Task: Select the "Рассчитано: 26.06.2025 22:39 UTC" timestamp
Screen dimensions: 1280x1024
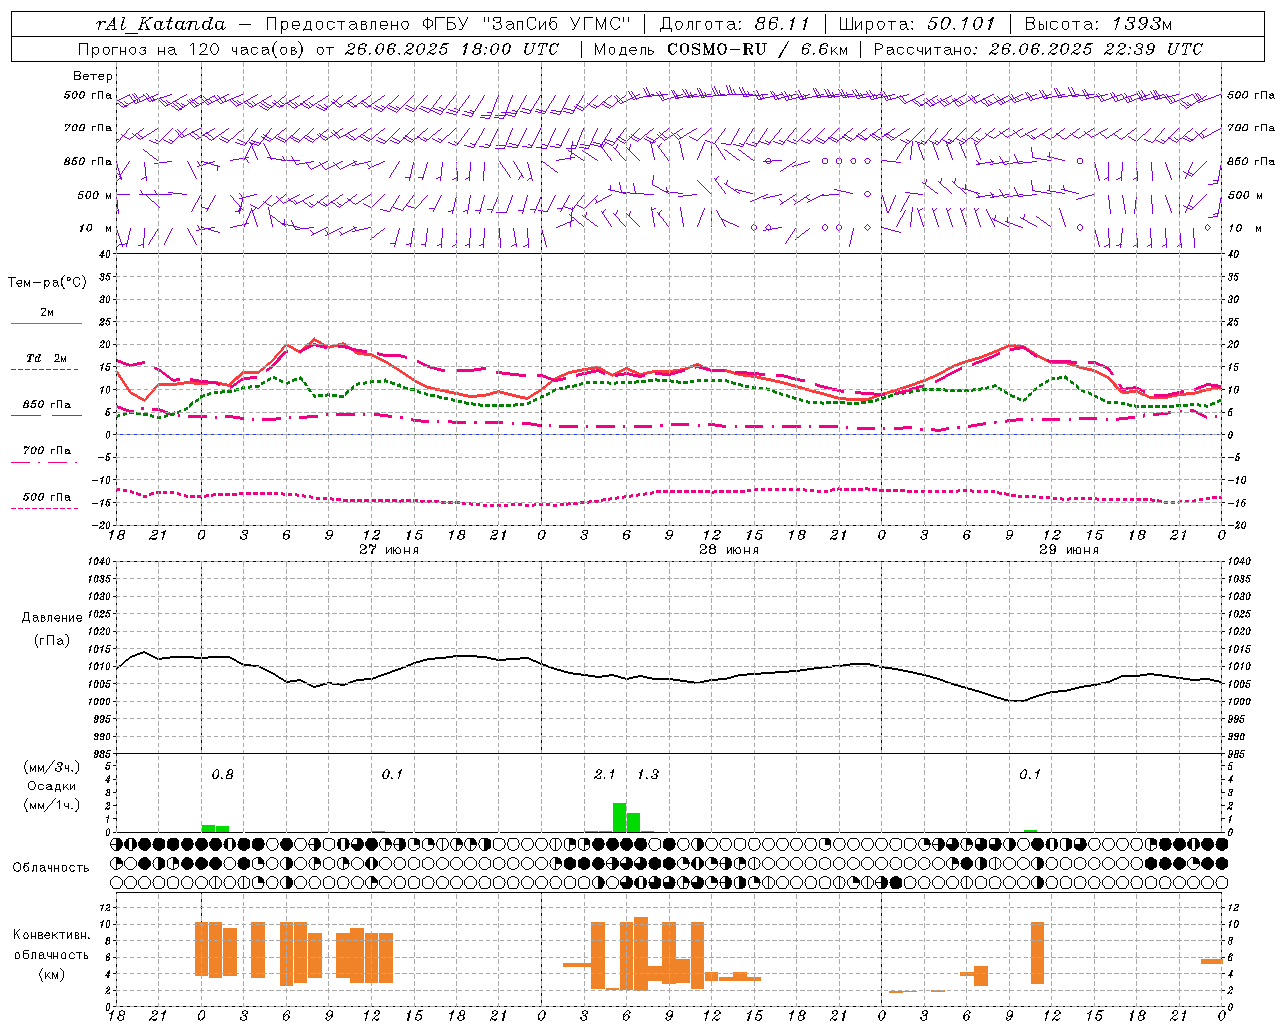Action: (1038, 49)
